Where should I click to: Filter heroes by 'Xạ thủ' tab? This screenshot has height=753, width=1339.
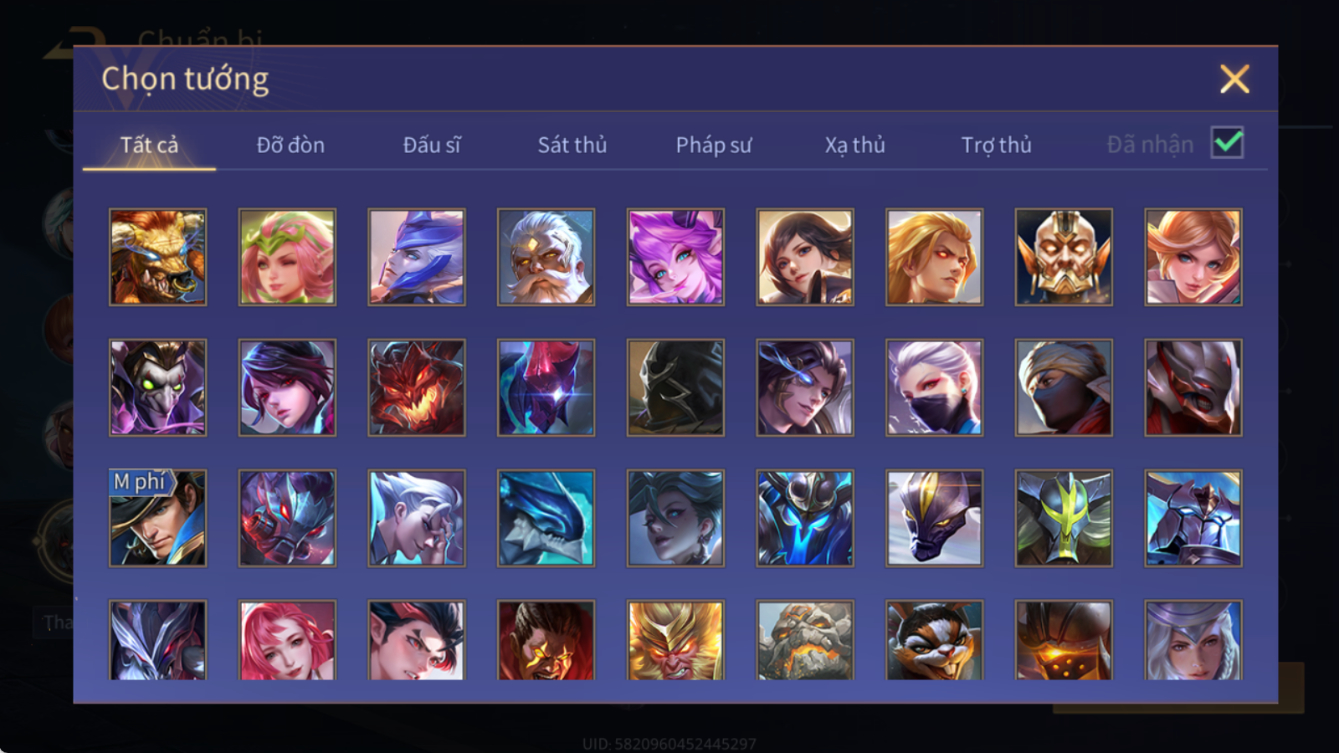point(855,145)
